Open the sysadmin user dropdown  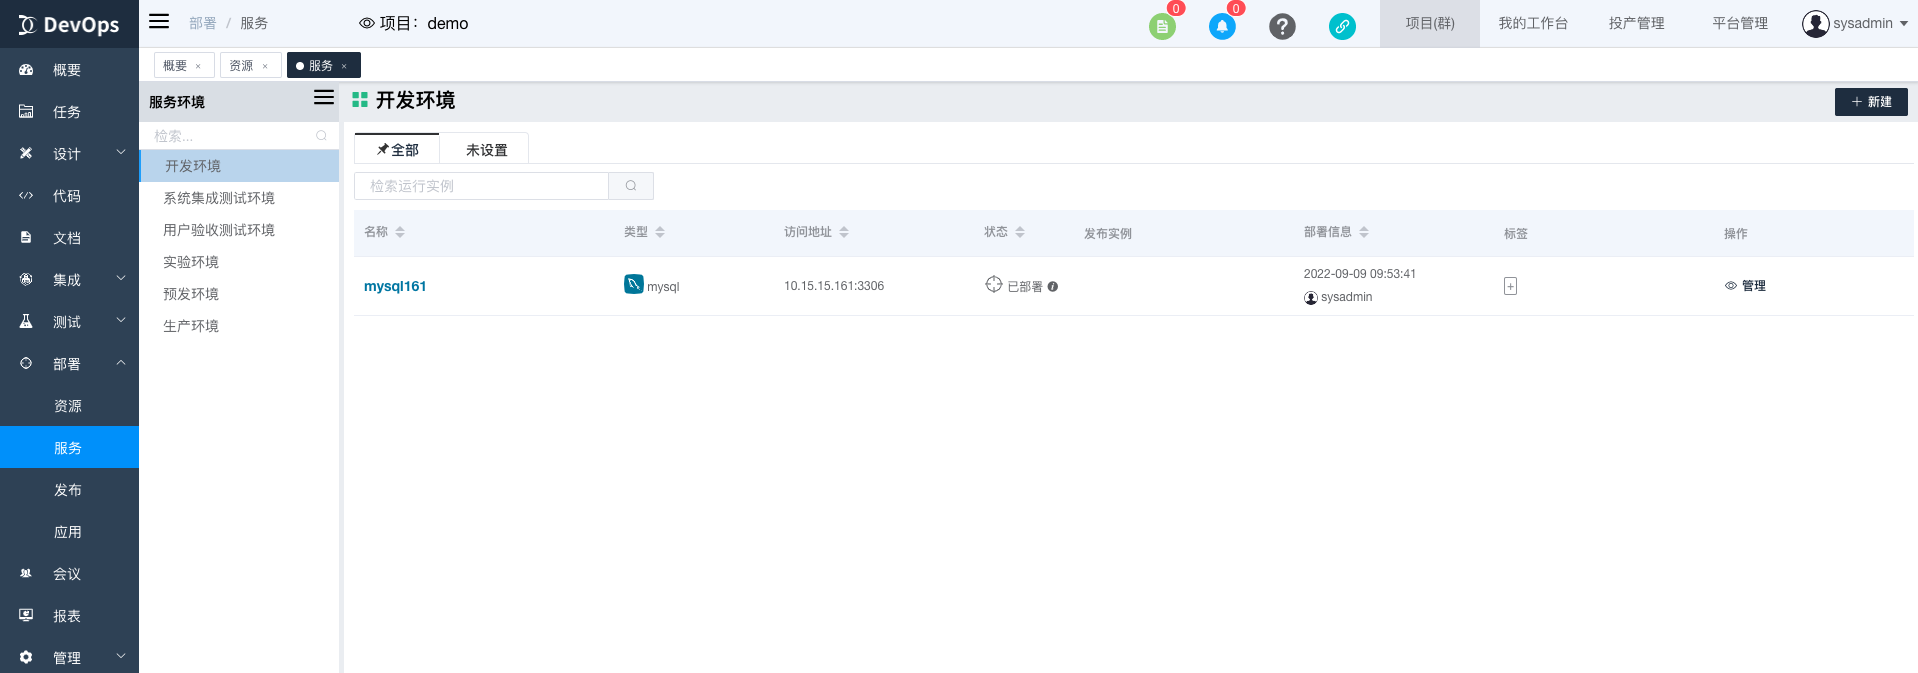(x=1855, y=23)
